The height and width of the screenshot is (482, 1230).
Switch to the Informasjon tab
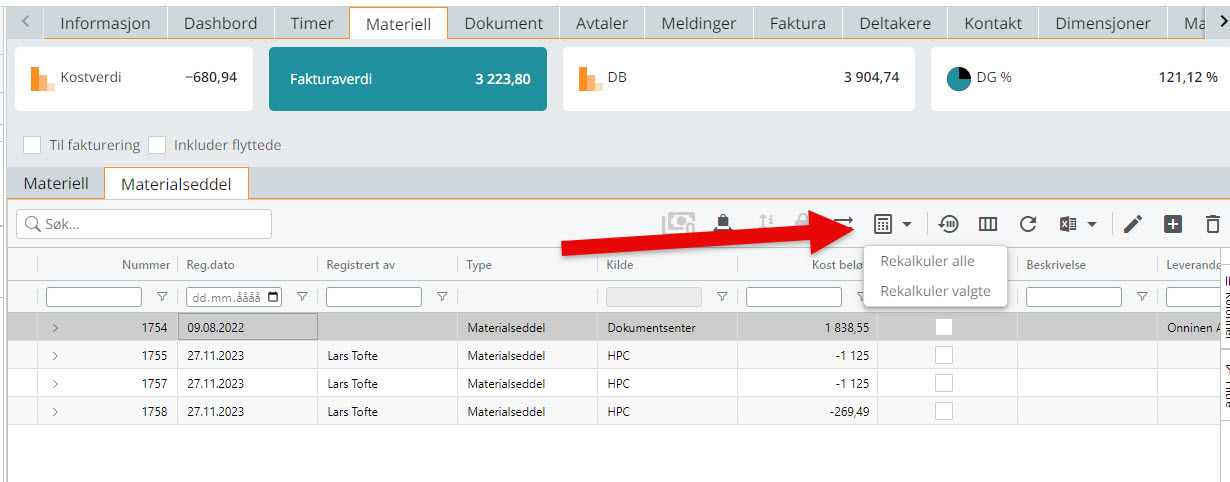(104, 23)
